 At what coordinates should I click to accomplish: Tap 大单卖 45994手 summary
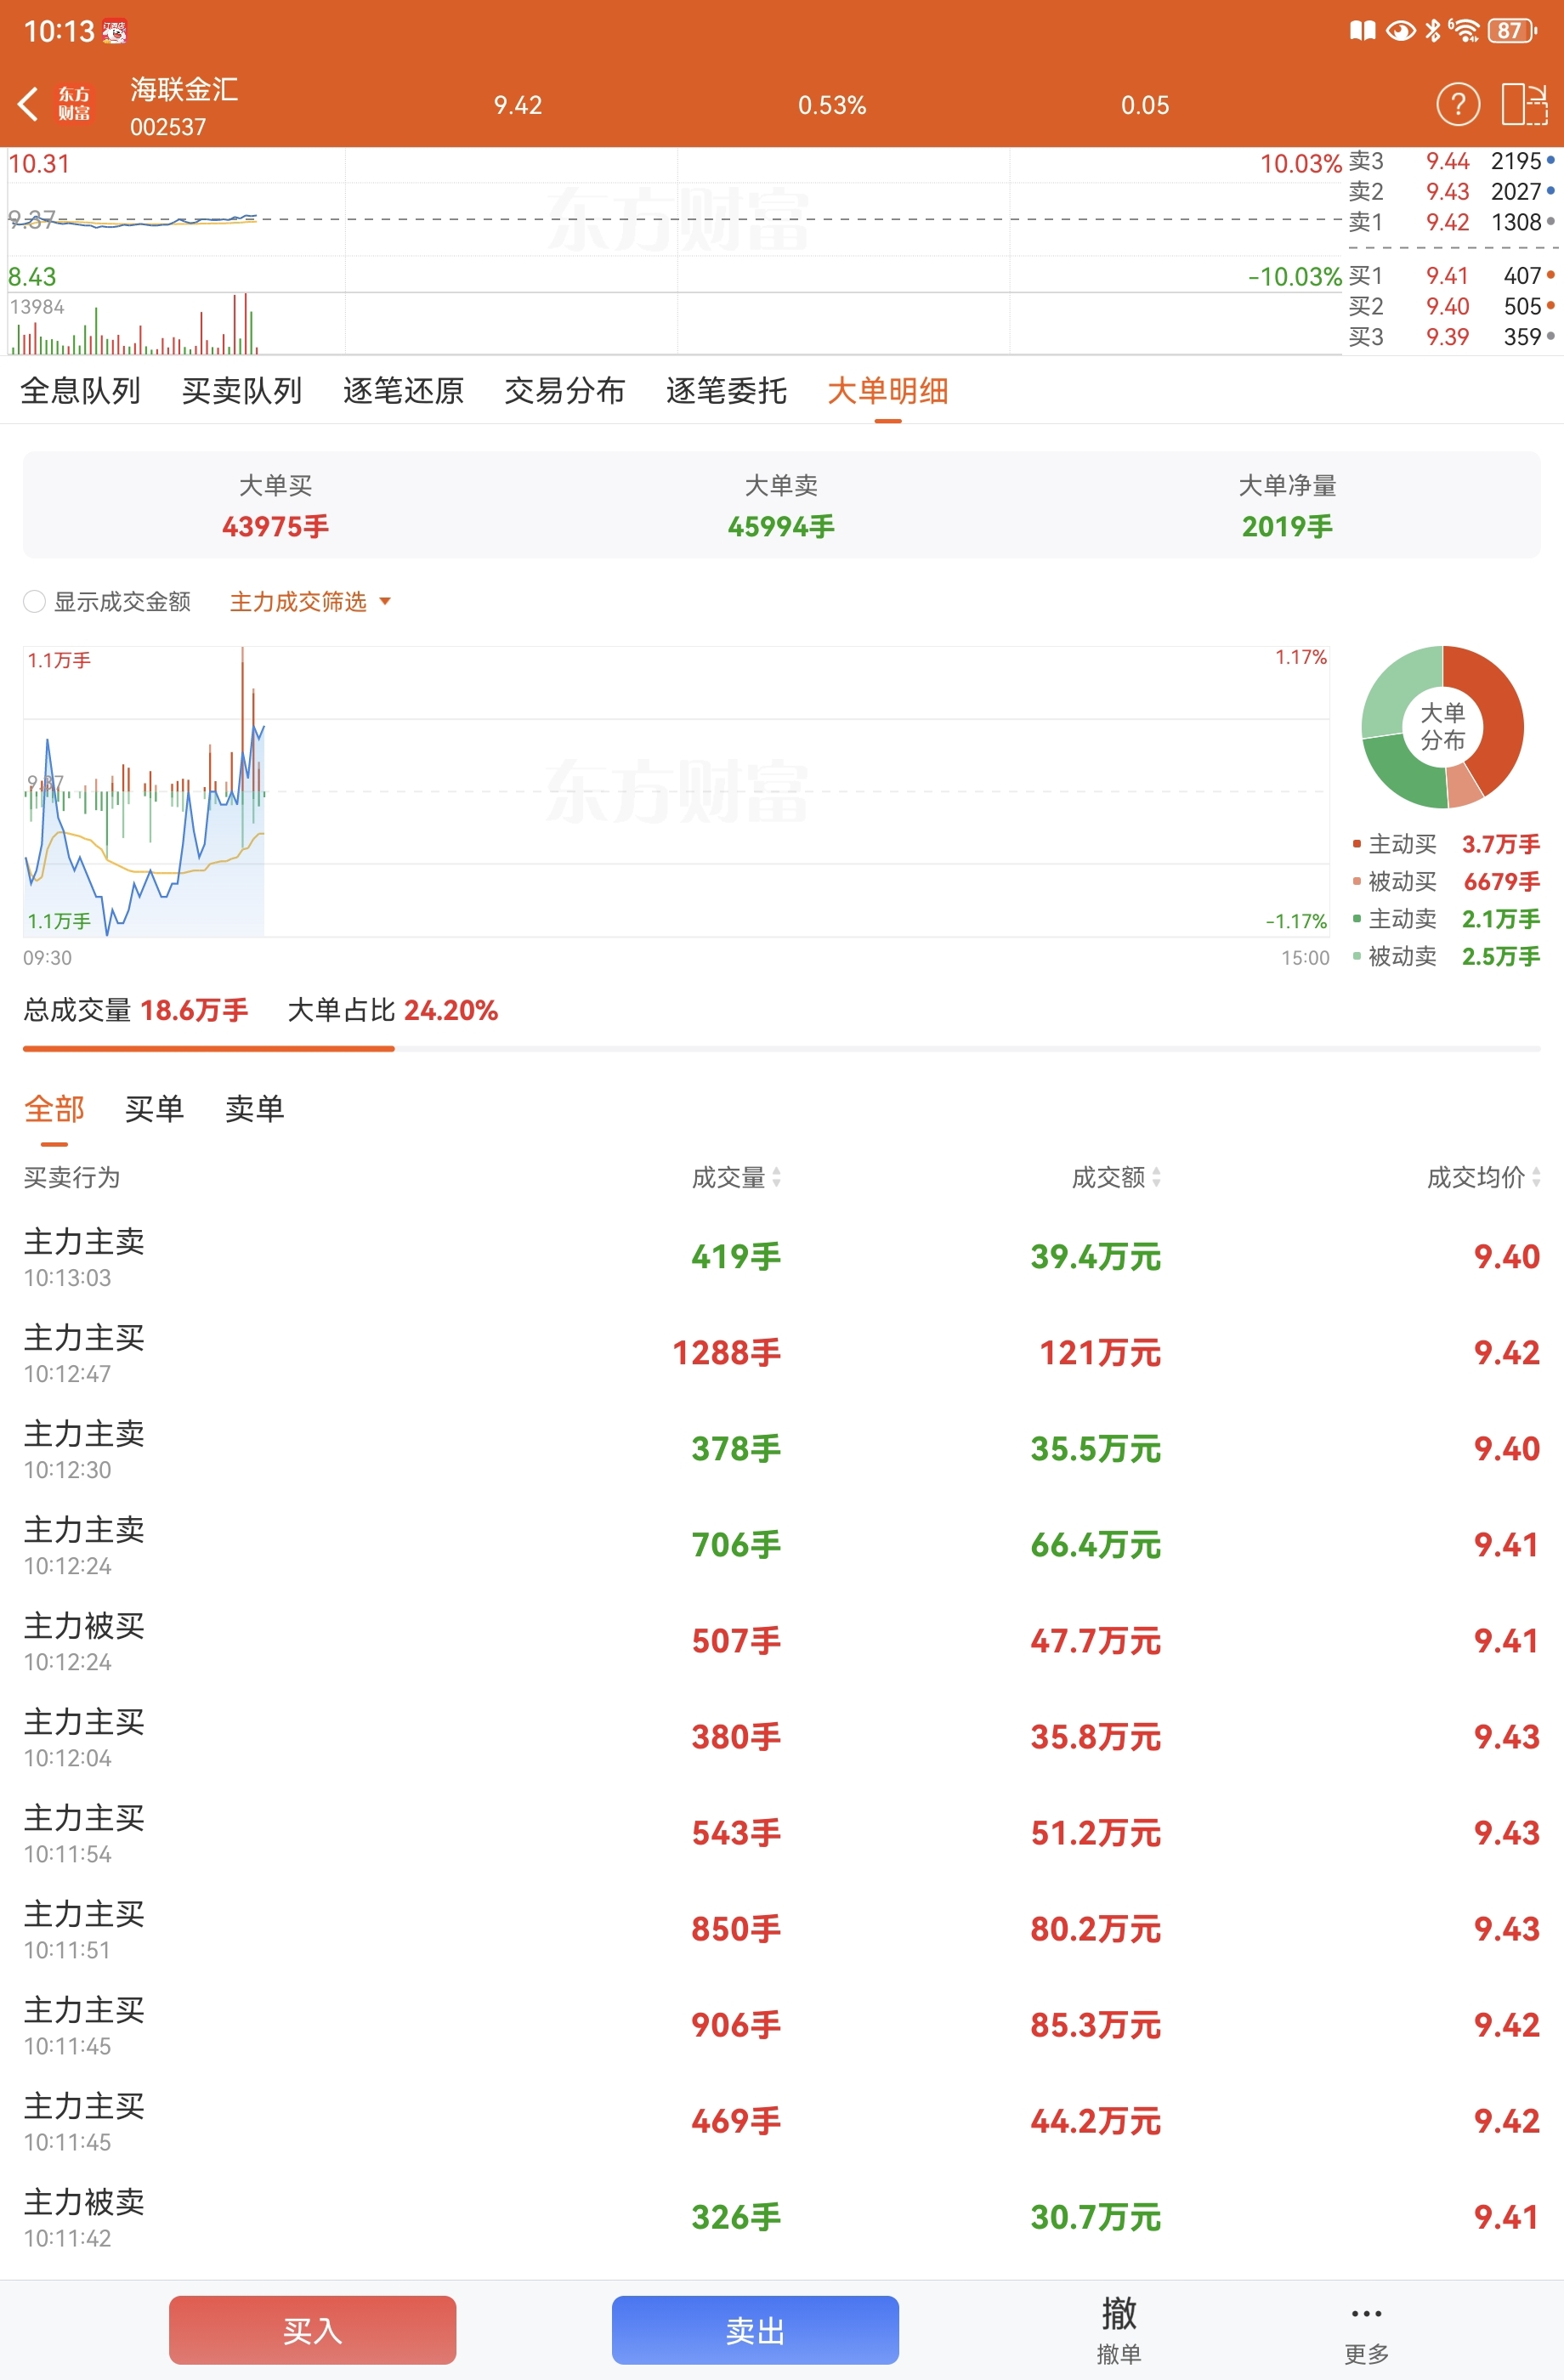[781, 506]
